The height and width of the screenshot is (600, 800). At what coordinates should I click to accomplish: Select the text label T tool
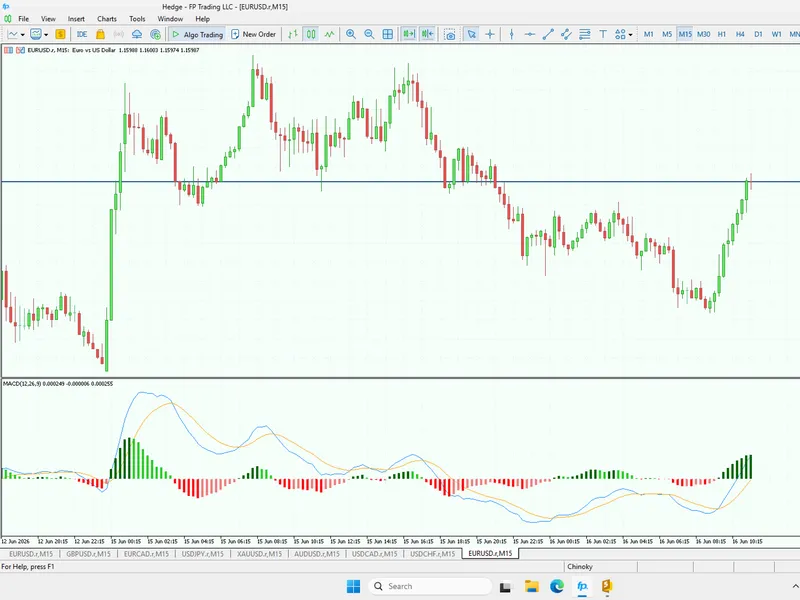click(x=603, y=34)
